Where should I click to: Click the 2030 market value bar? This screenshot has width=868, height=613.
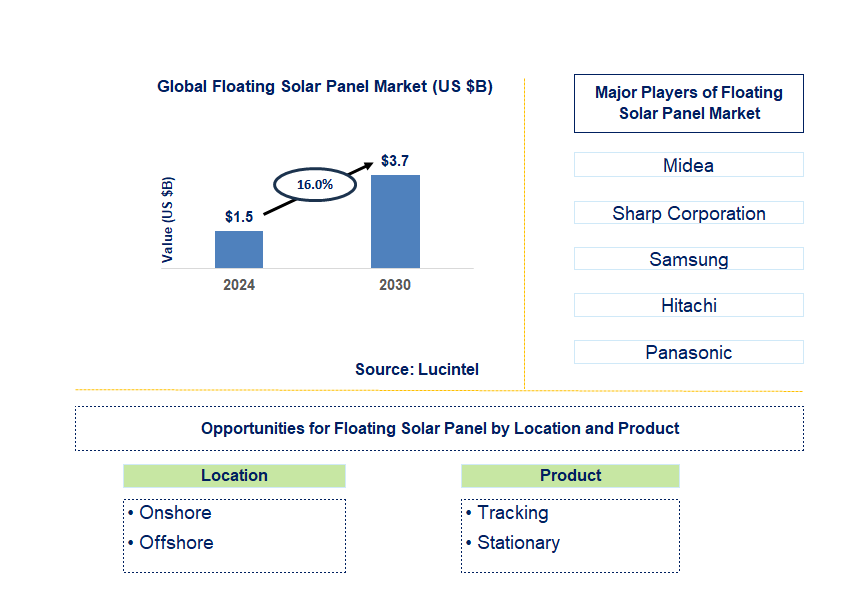pos(394,222)
